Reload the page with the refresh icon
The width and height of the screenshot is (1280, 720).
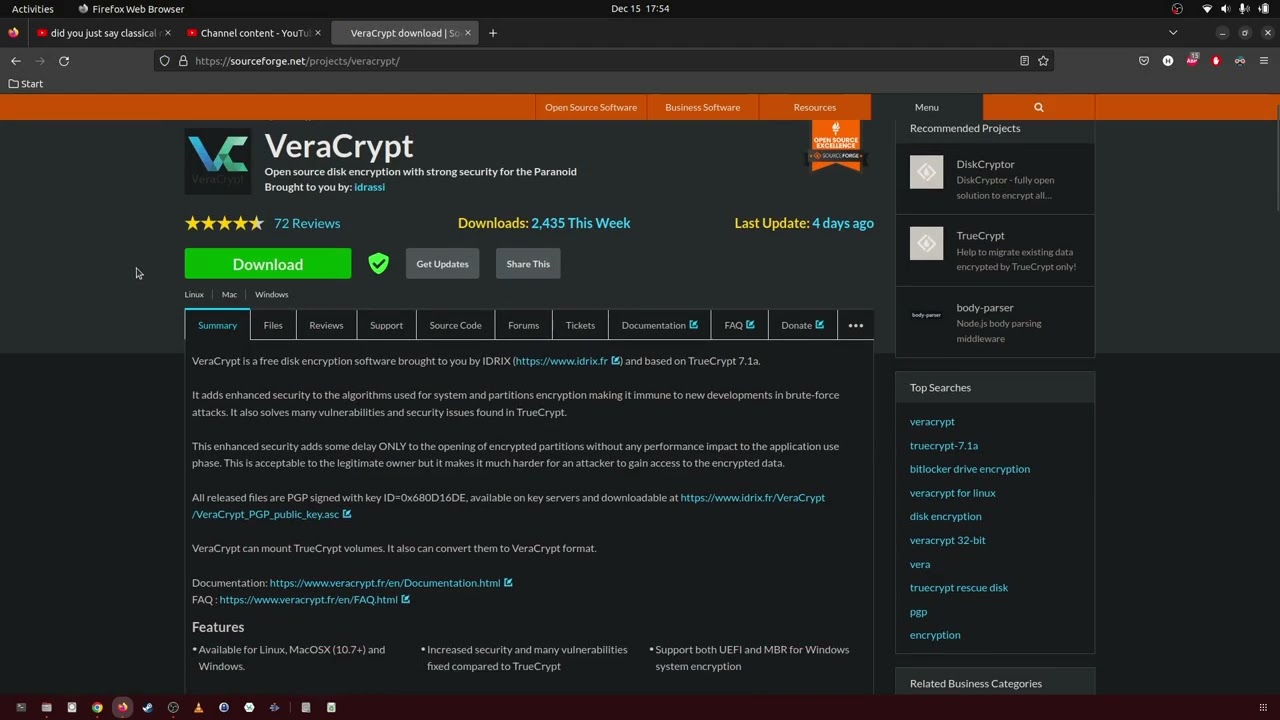click(64, 61)
